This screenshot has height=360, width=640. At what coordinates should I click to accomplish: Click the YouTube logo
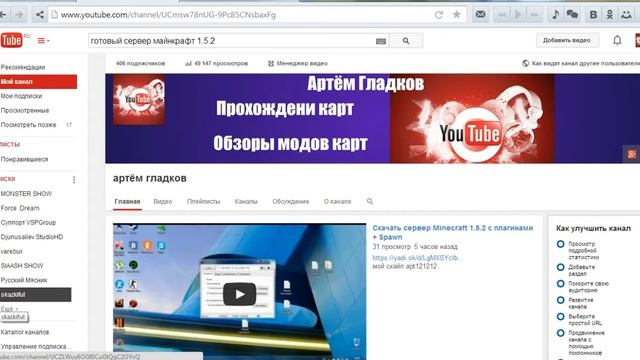[x=12, y=40]
